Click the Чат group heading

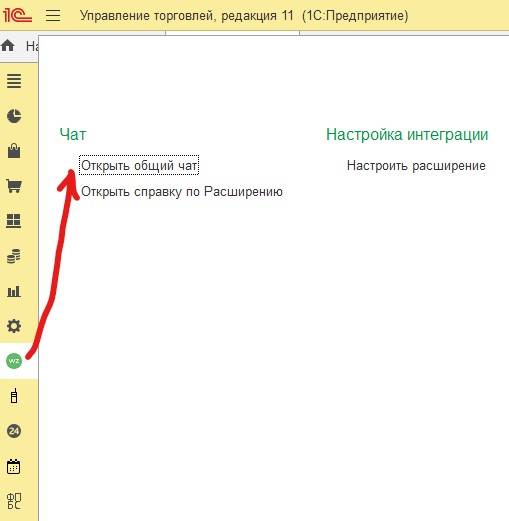(x=73, y=134)
